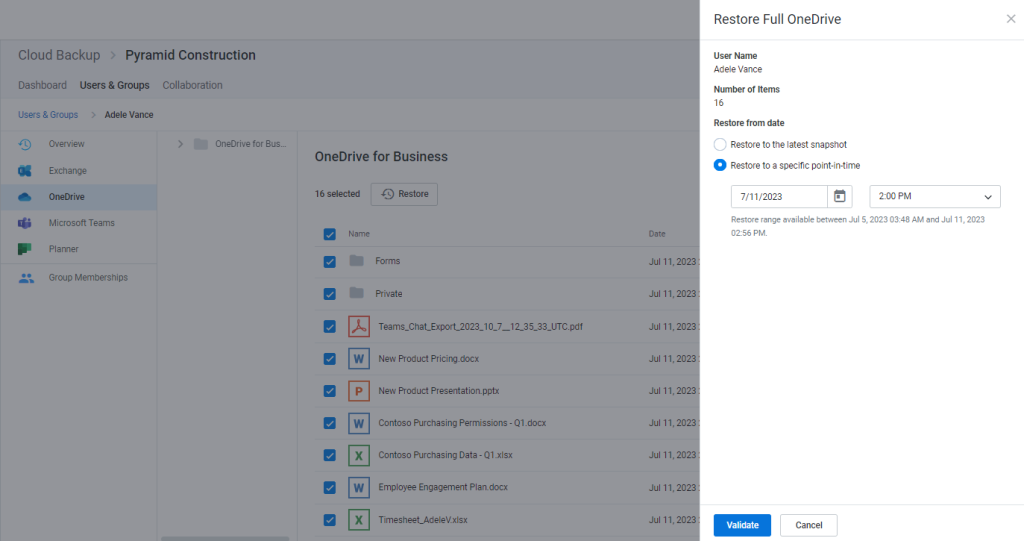Click the Word icon for New Product Pricing.docx
This screenshot has height=541, width=1024.
(359, 359)
